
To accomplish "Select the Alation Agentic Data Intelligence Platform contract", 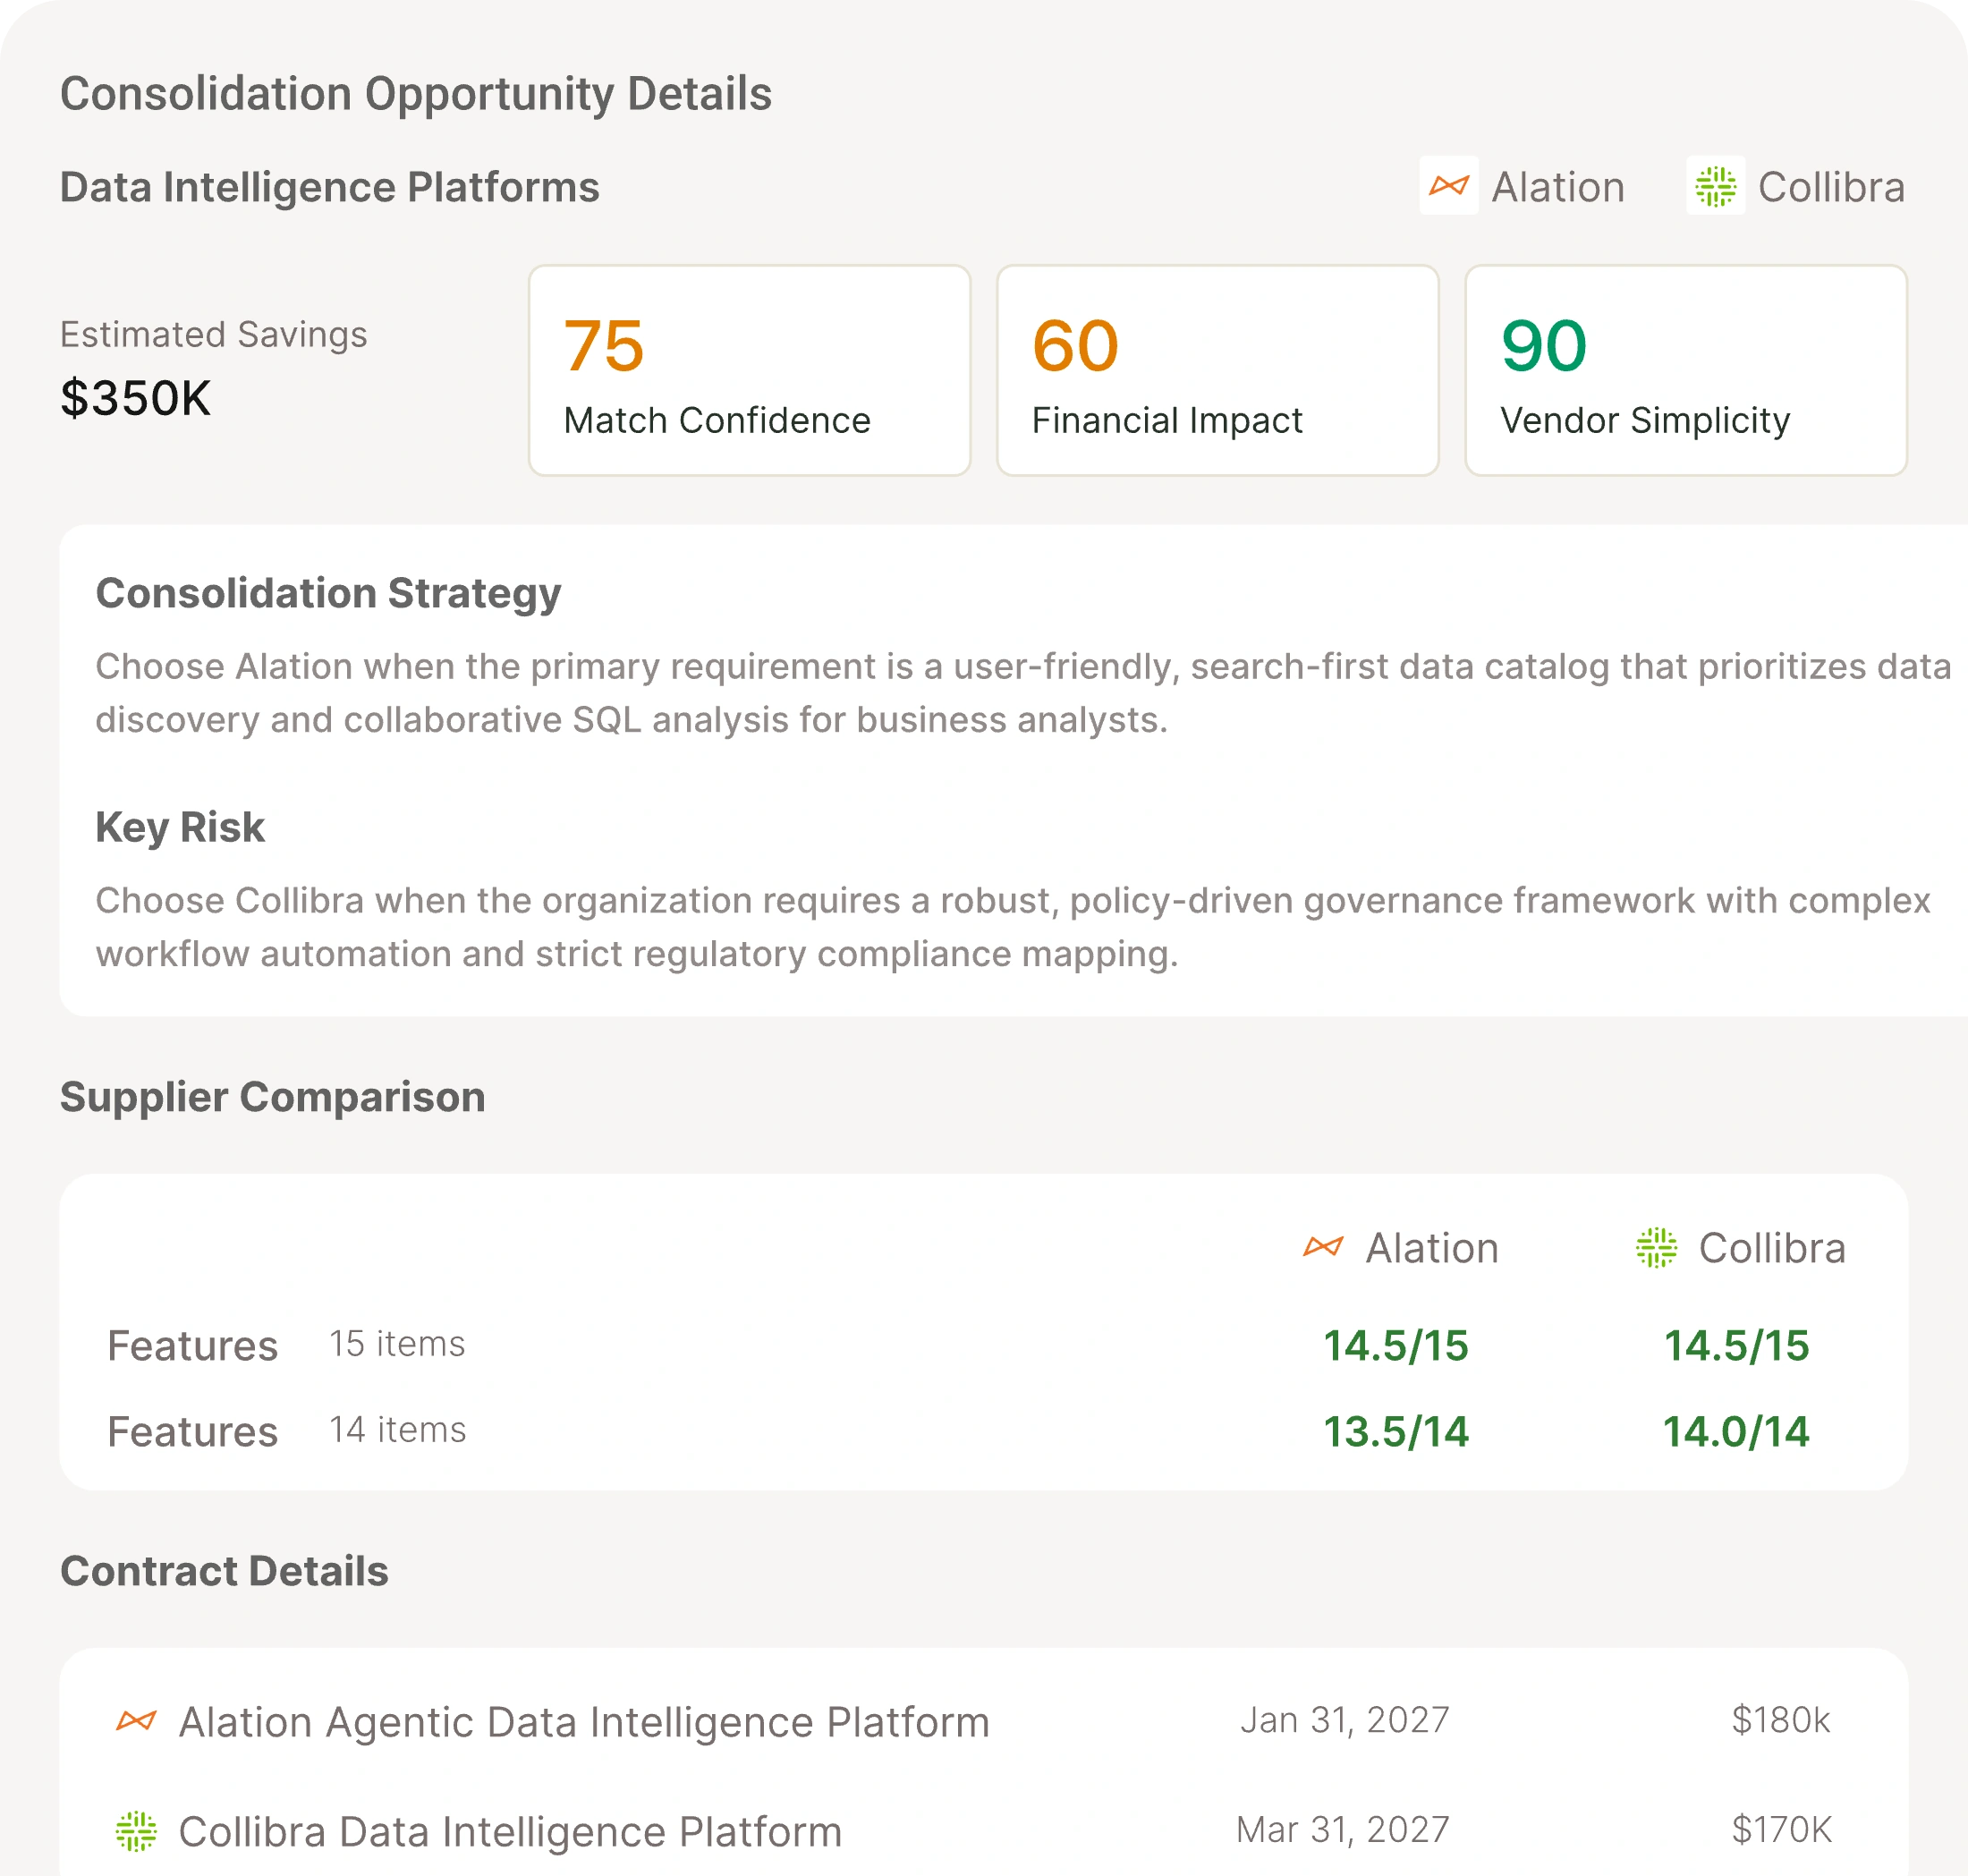I will 983,1721.
